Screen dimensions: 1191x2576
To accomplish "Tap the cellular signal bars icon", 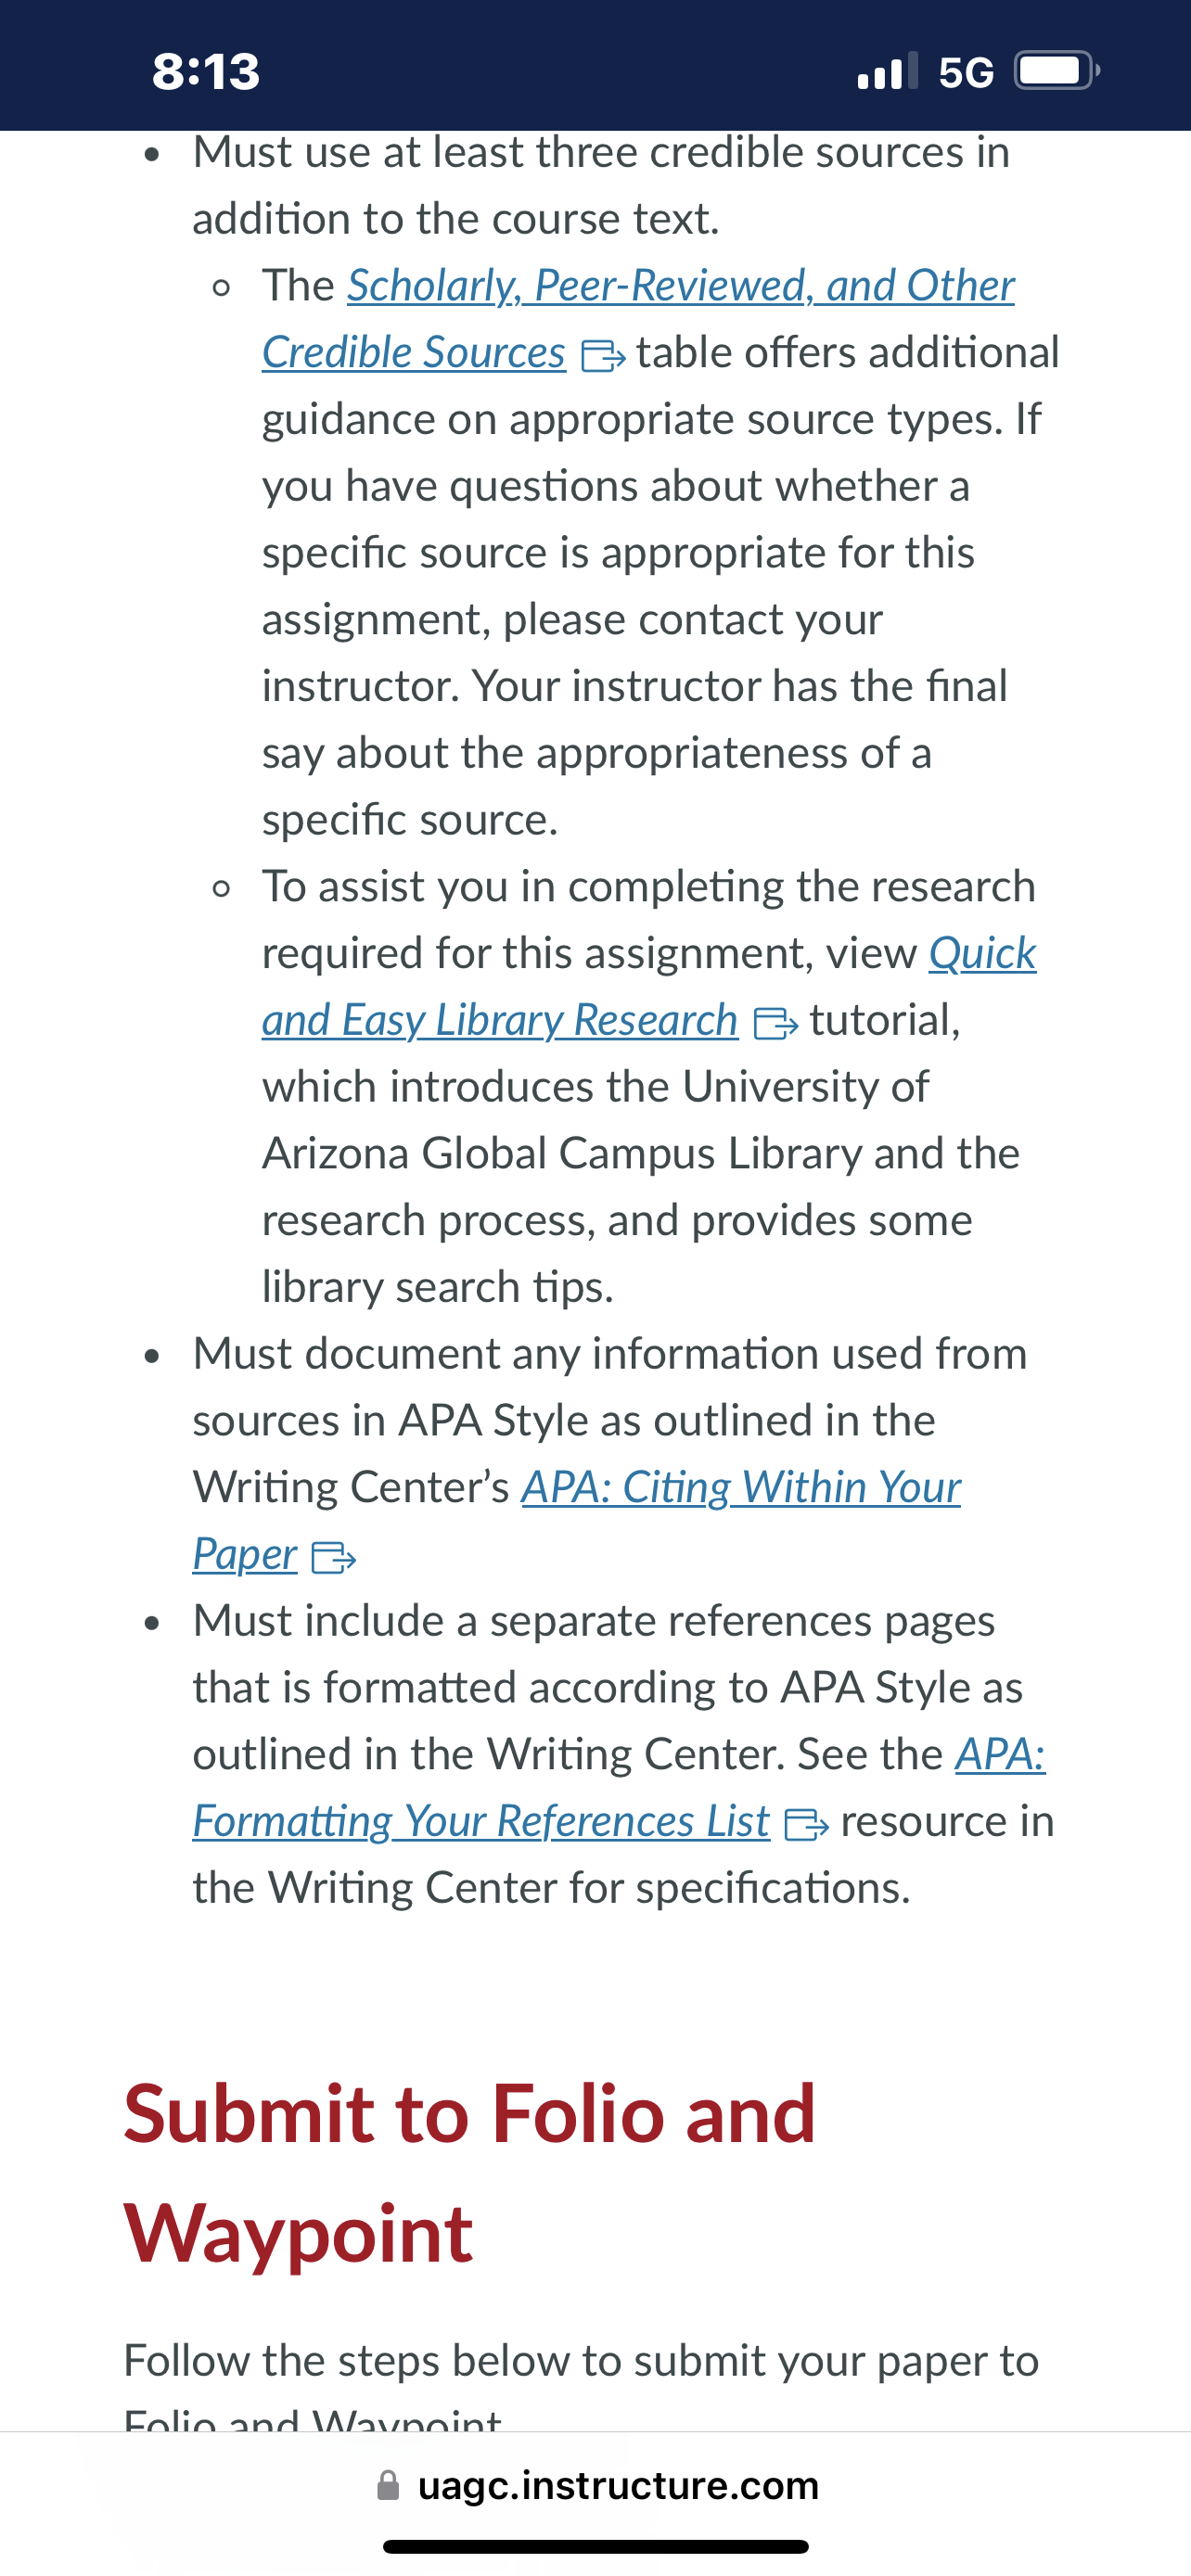I will [x=887, y=71].
